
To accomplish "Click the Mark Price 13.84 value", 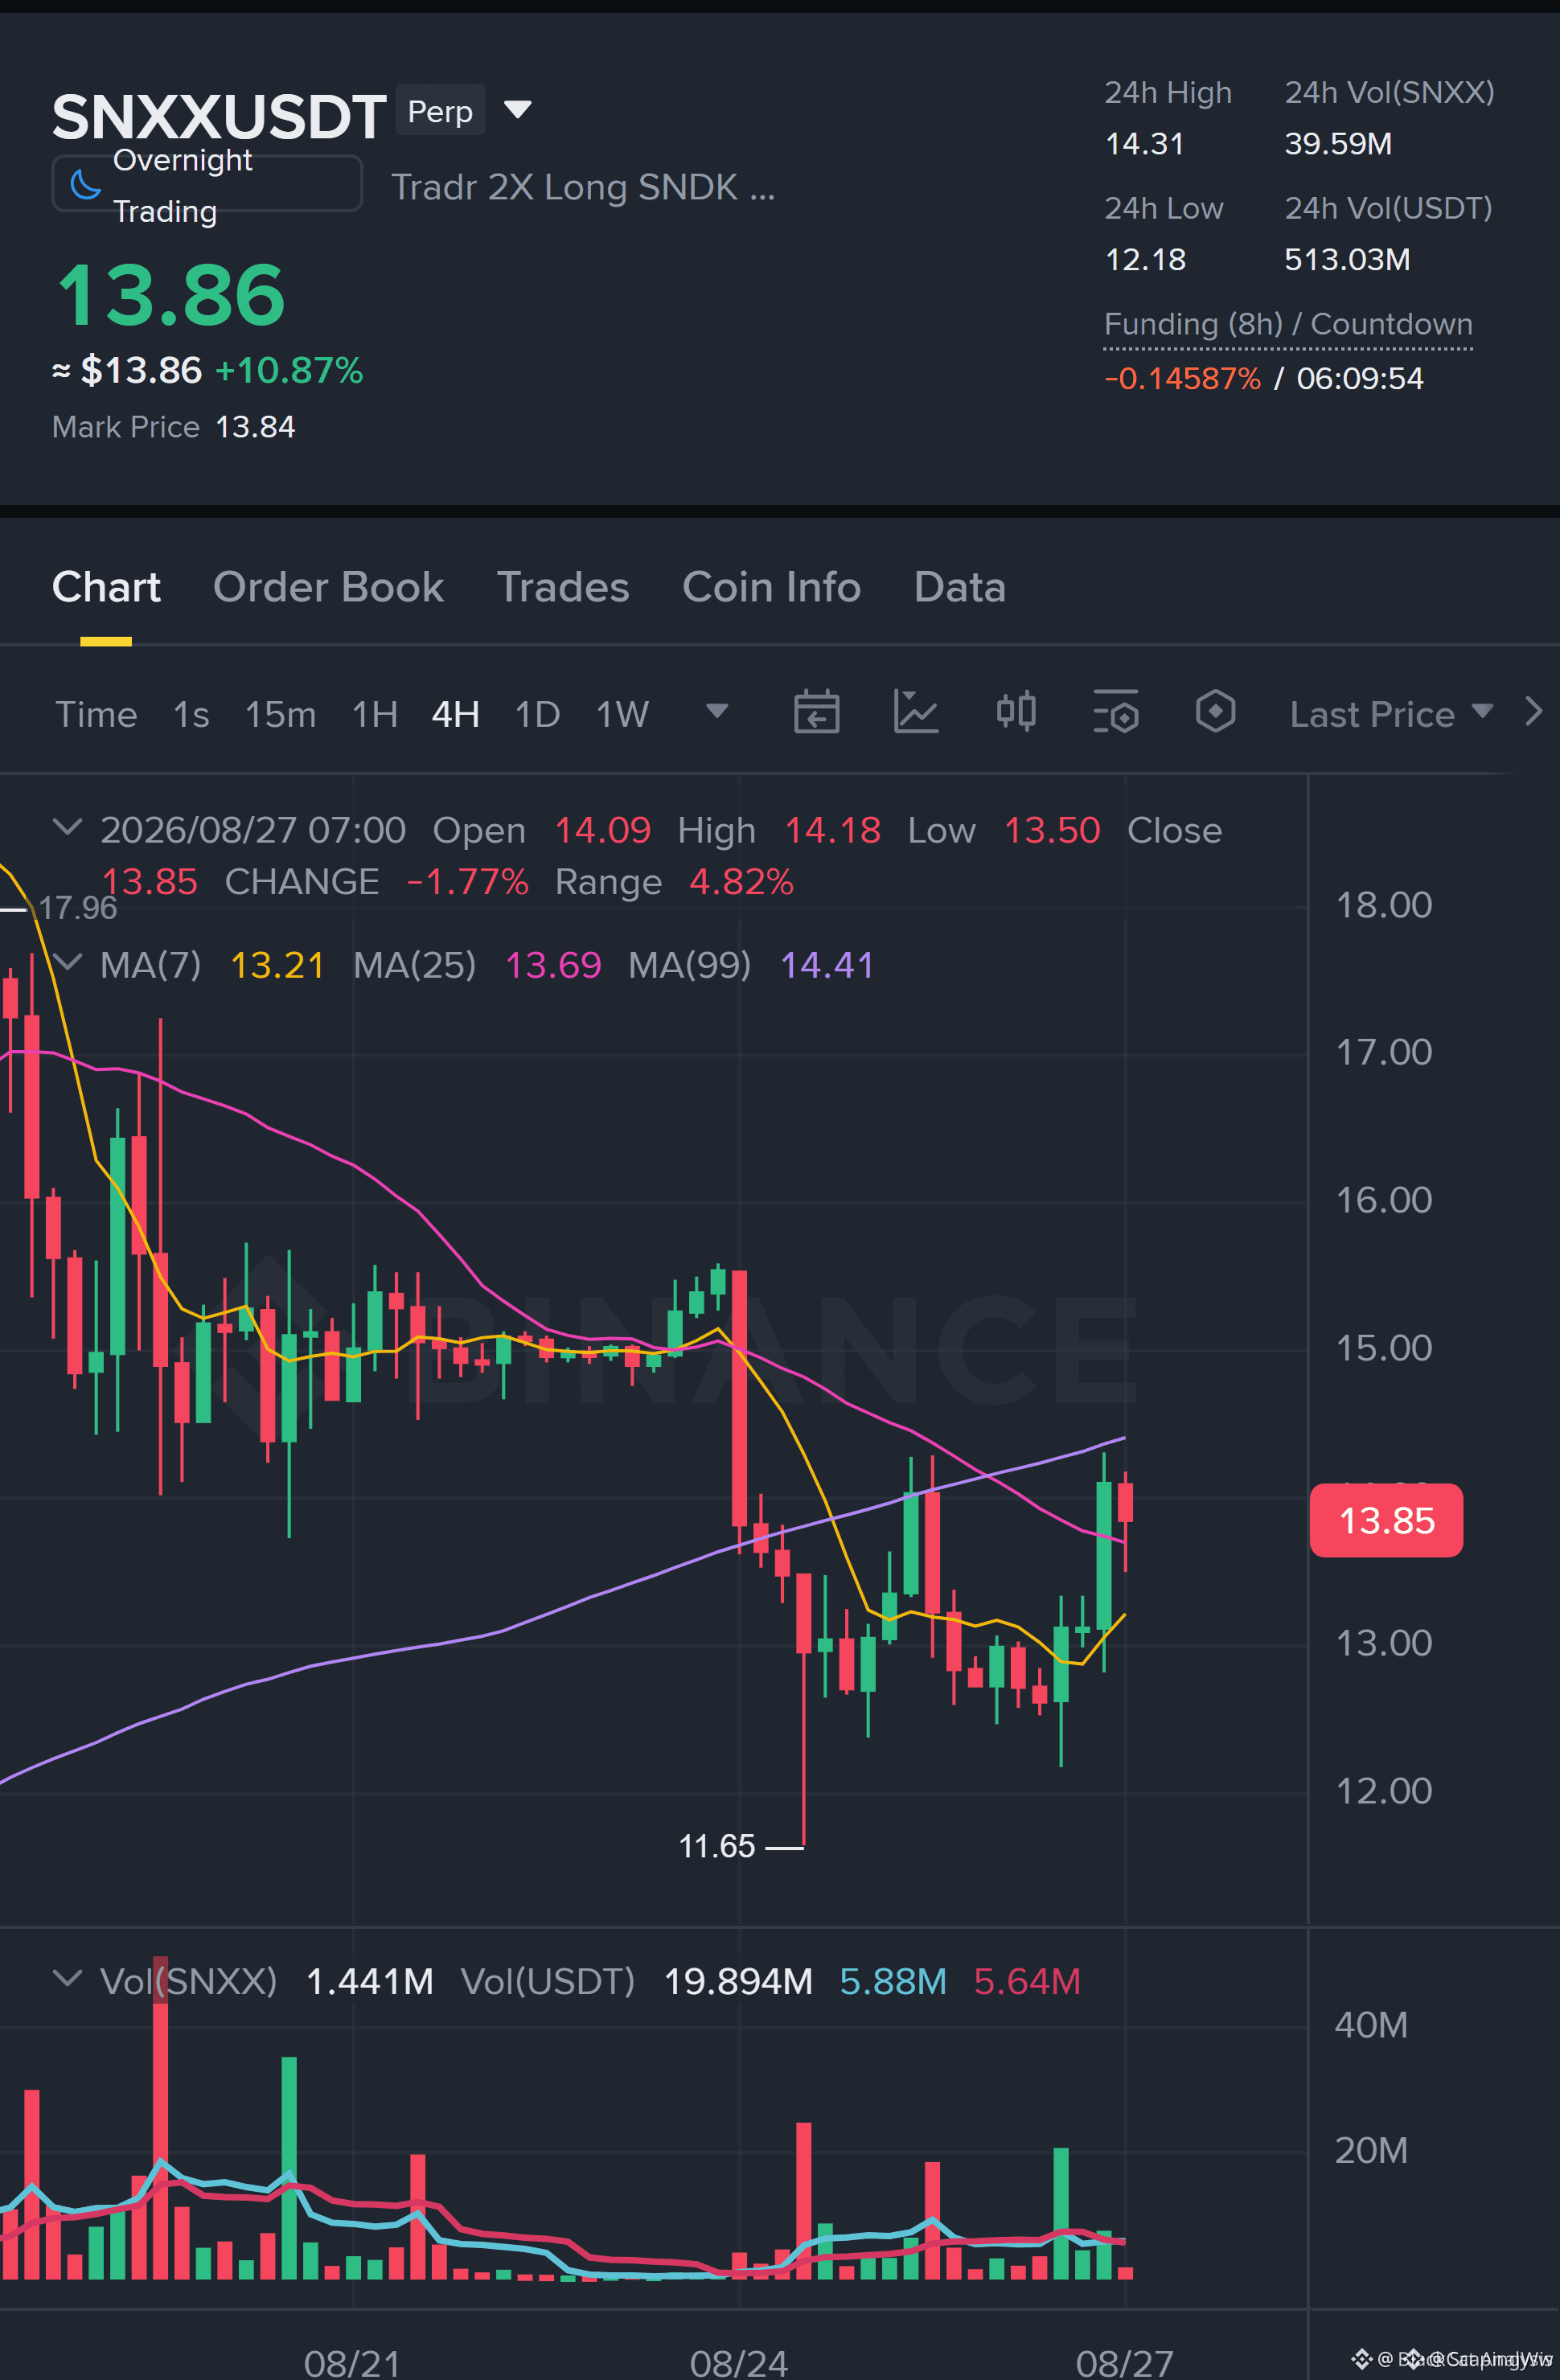I will click(x=255, y=427).
